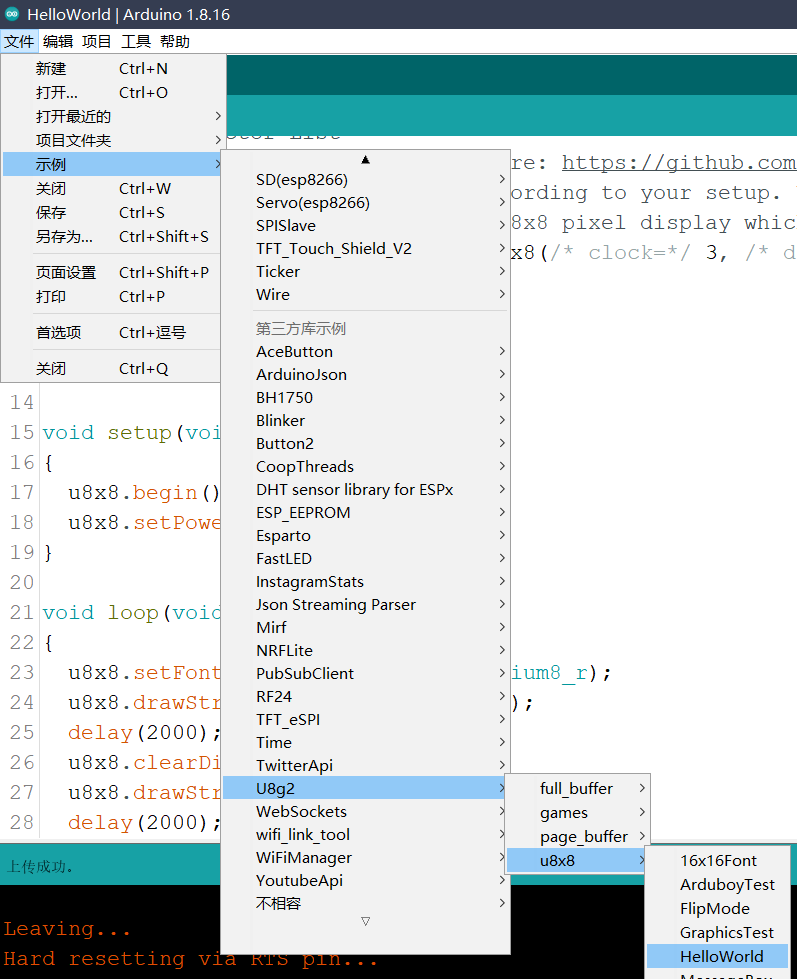Expand SPISlave examples
The width and height of the screenshot is (797, 979).
pos(366,225)
